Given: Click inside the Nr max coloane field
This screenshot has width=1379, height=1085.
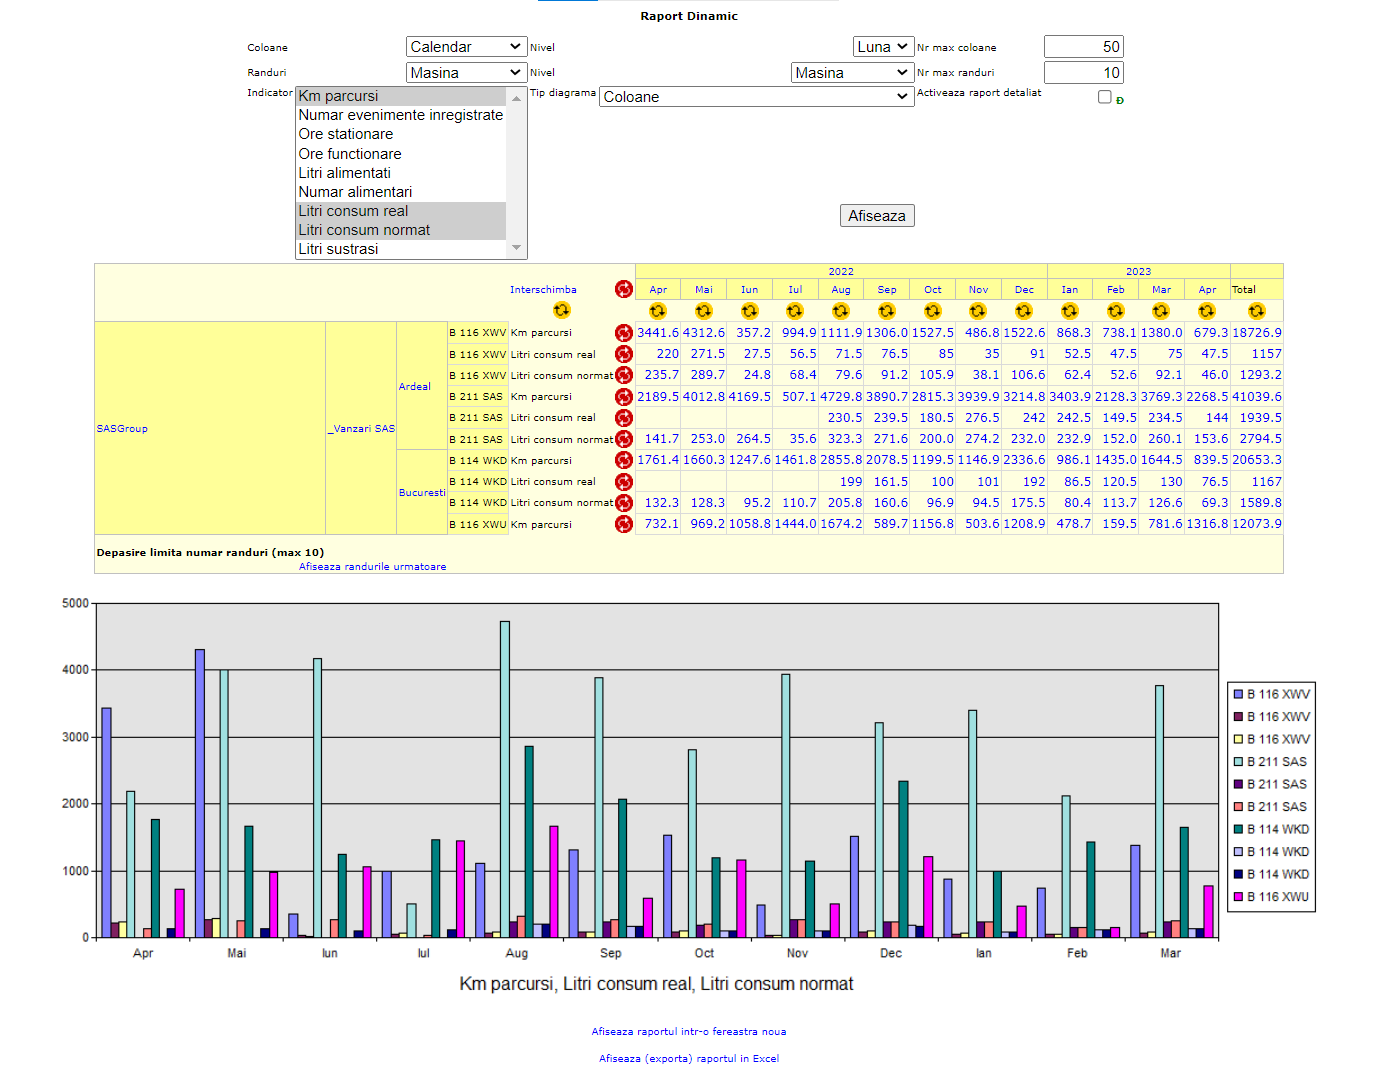Looking at the screenshot, I should tap(1083, 47).
